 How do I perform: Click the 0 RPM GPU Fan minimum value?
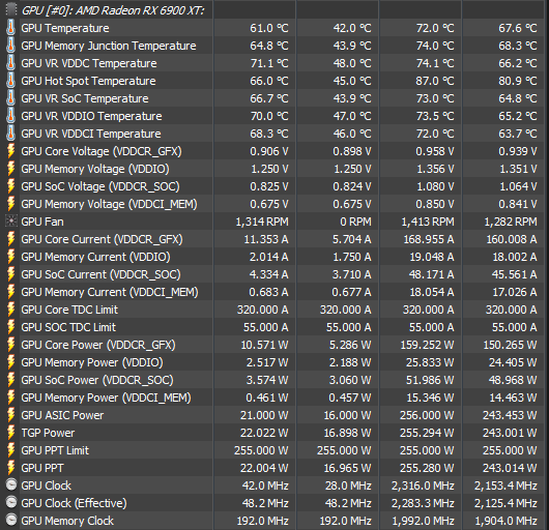point(356,222)
